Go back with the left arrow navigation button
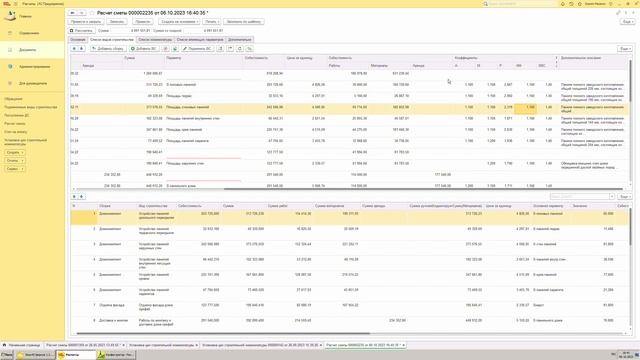Viewport: 640px width, 360px height. click(x=73, y=13)
